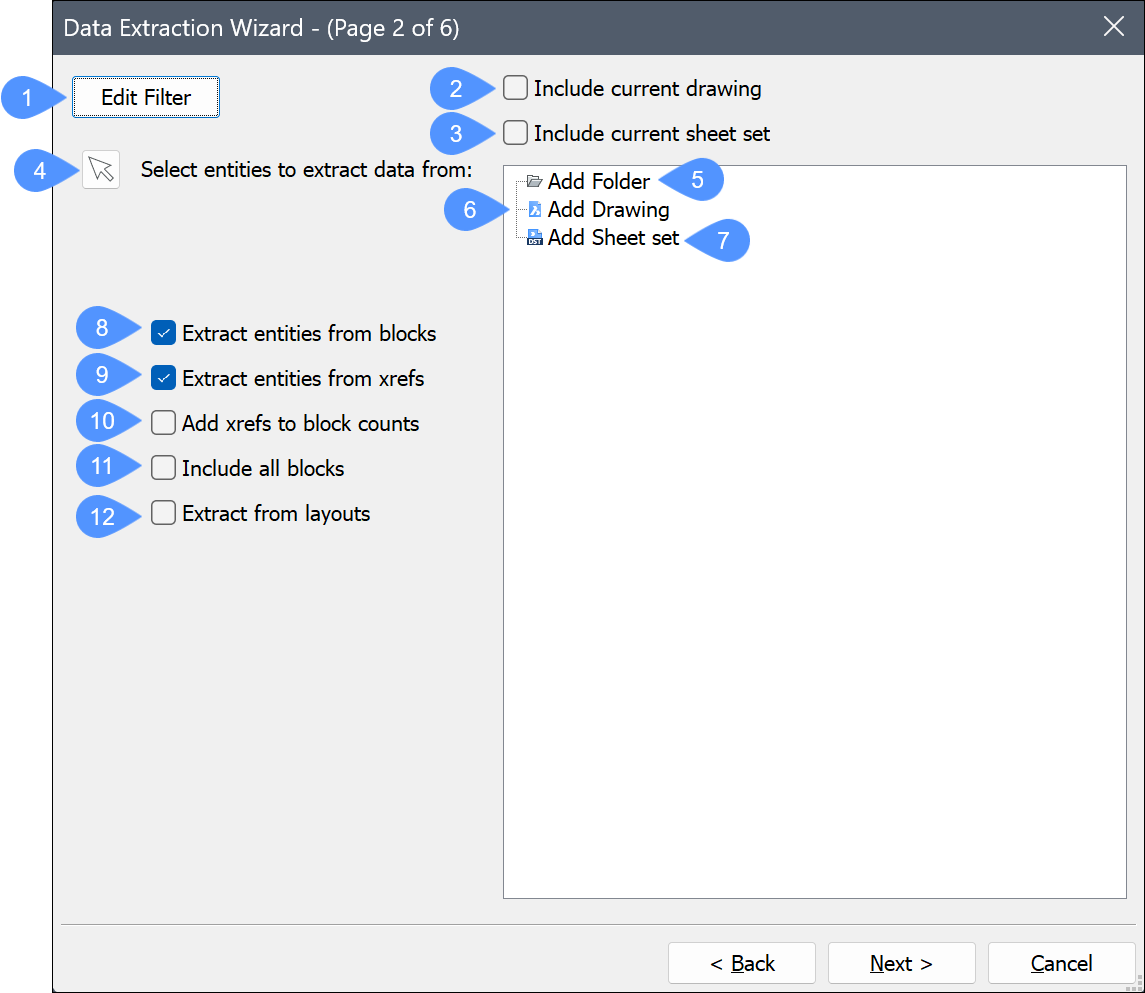The height and width of the screenshot is (993, 1145).
Task: Proceed with the Next button
Action: tap(901, 963)
